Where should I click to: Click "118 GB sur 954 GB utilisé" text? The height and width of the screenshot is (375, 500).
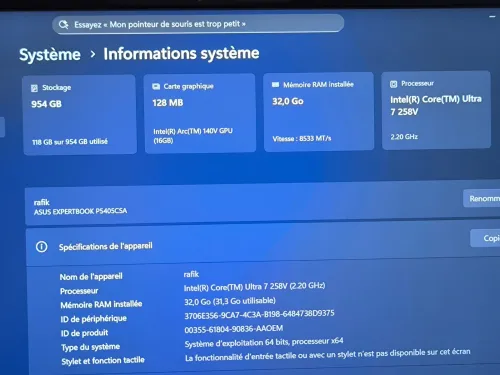tap(70, 142)
